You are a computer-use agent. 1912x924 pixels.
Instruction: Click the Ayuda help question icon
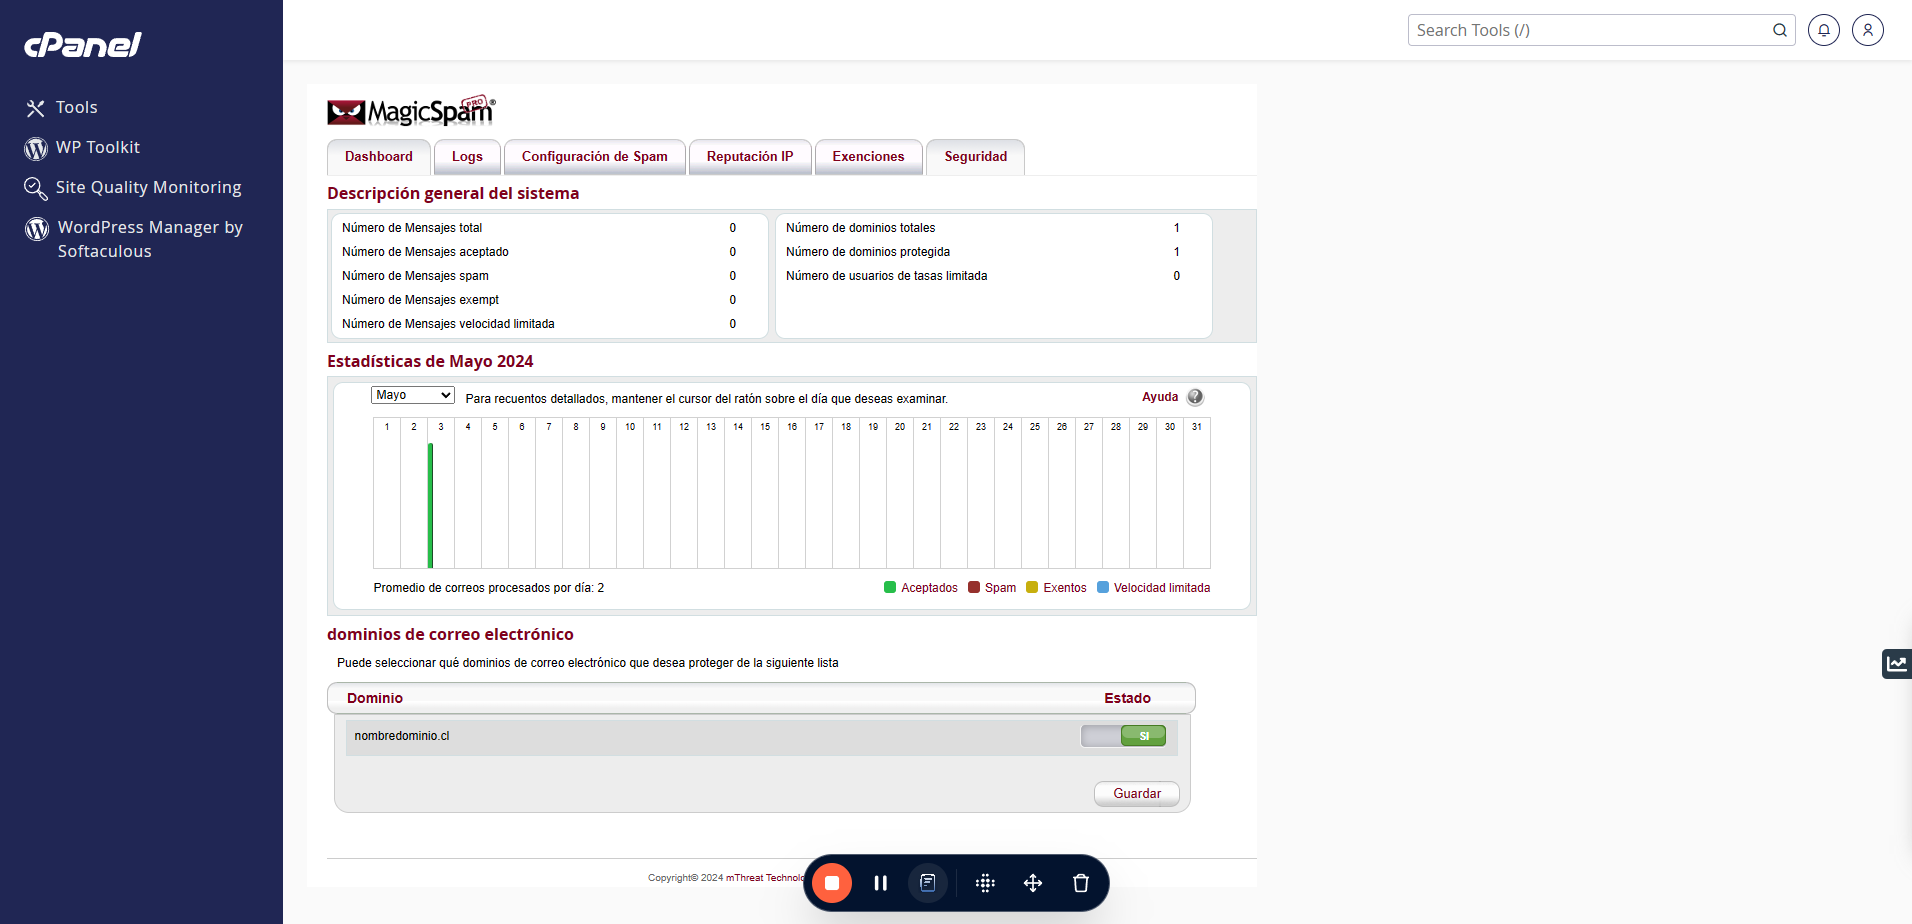pos(1195,397)
